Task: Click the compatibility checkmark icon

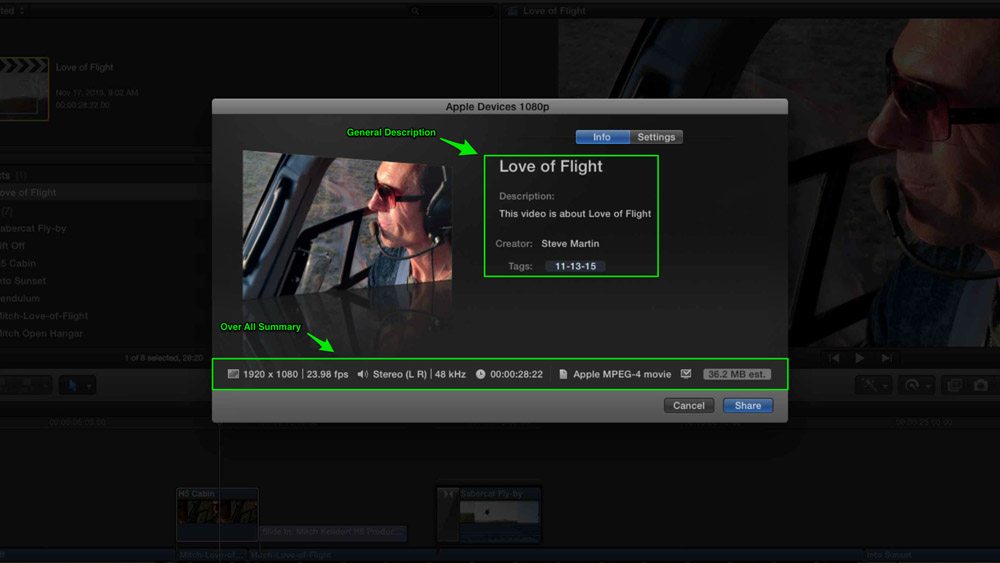Action: (686, 374)
